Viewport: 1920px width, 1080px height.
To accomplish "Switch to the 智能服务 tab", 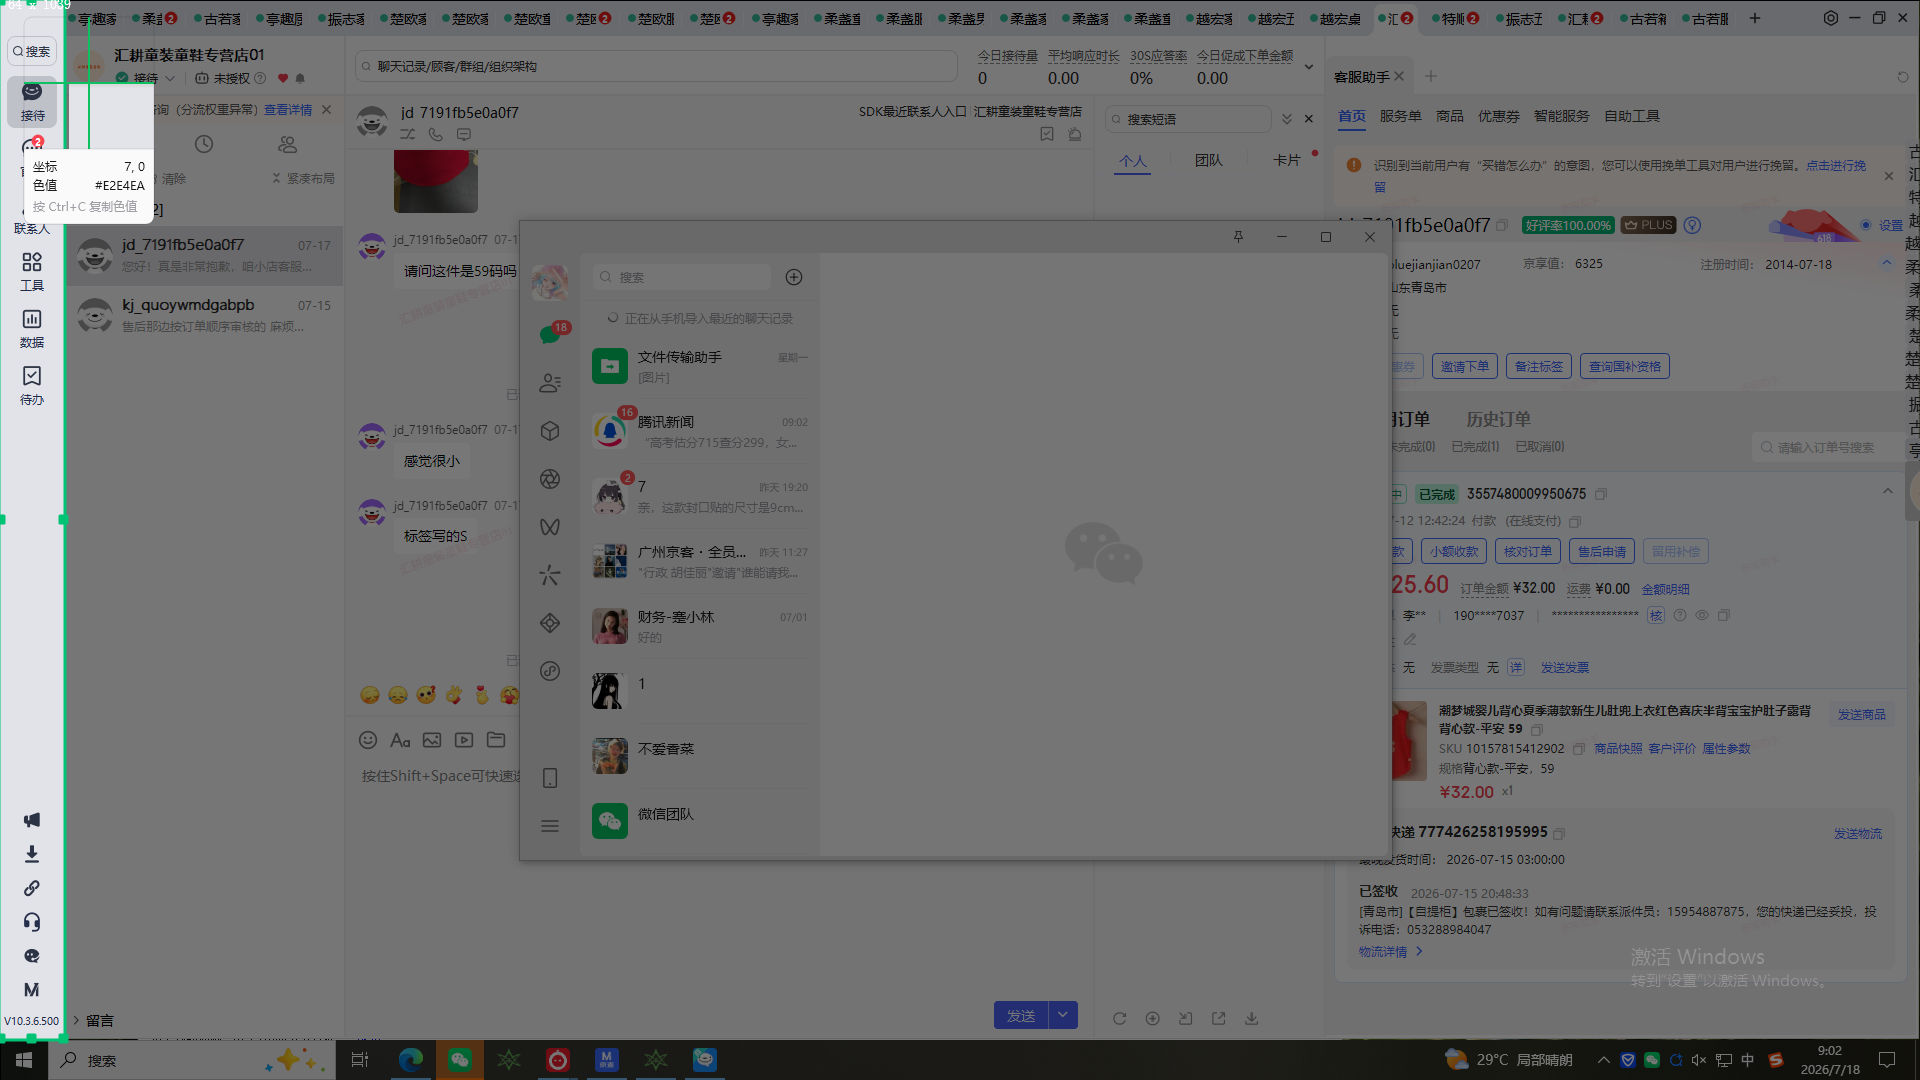I will click(x=1562, y=116).
